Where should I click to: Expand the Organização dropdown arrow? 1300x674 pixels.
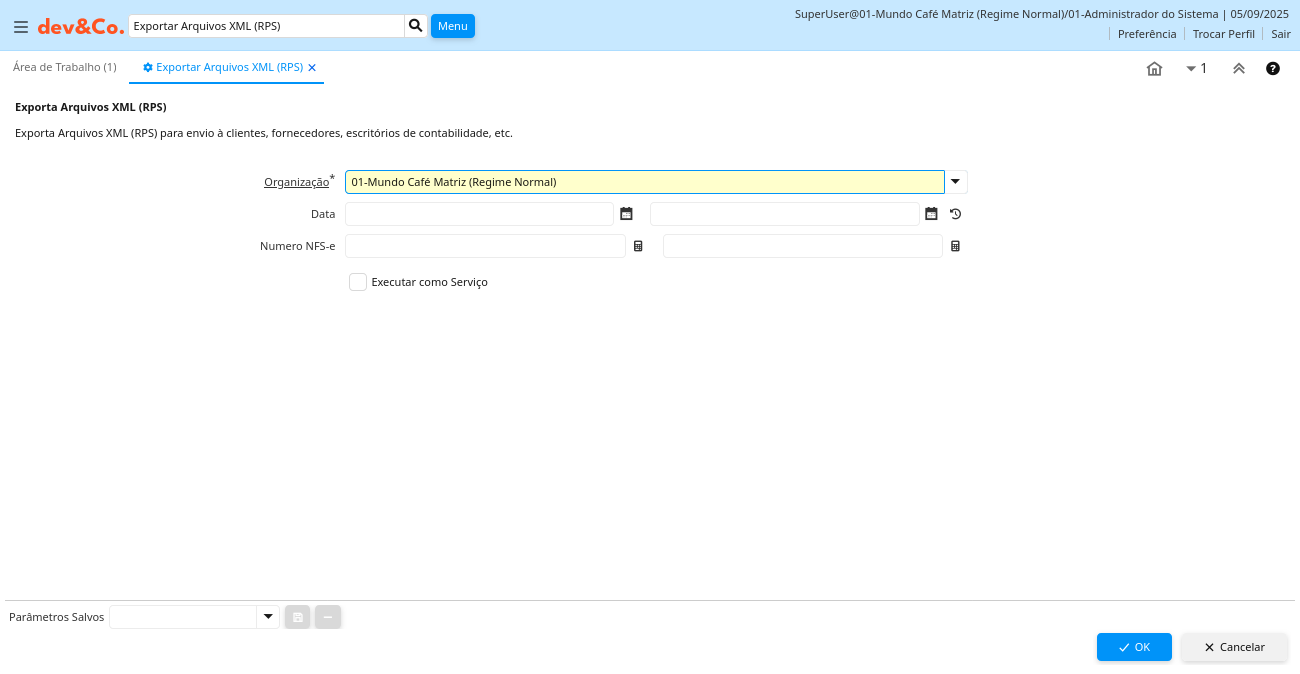click(956, 182)
